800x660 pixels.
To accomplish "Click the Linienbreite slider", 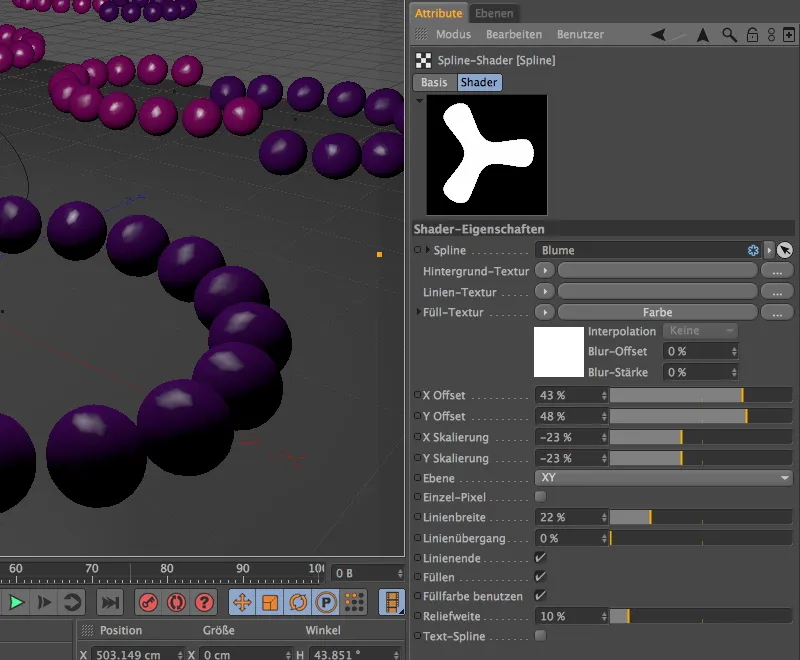I will click(x=700, y=517).
